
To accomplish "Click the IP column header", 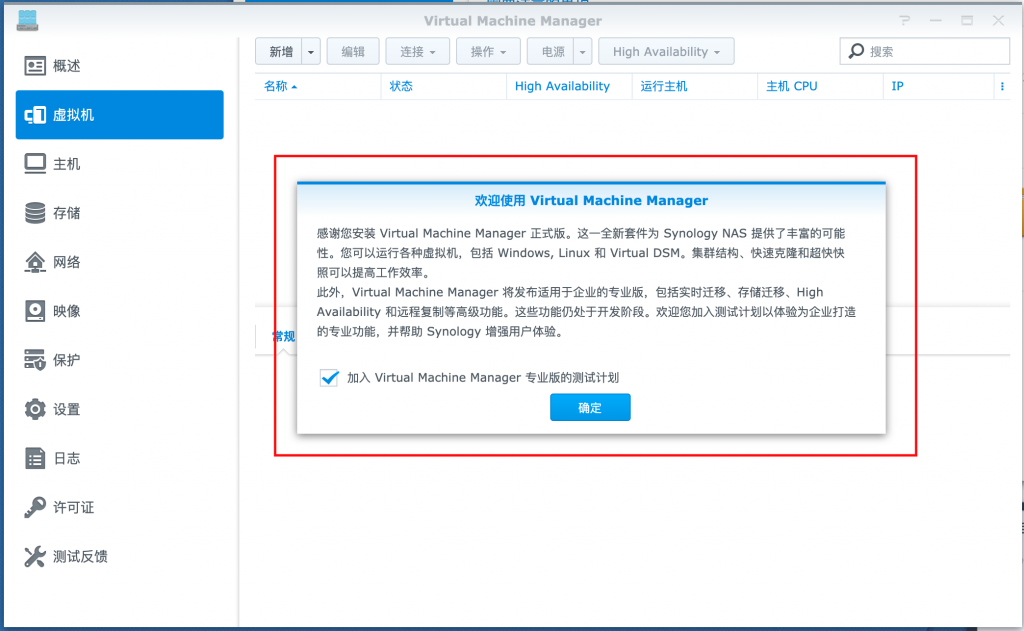I will tap(938, 86).
